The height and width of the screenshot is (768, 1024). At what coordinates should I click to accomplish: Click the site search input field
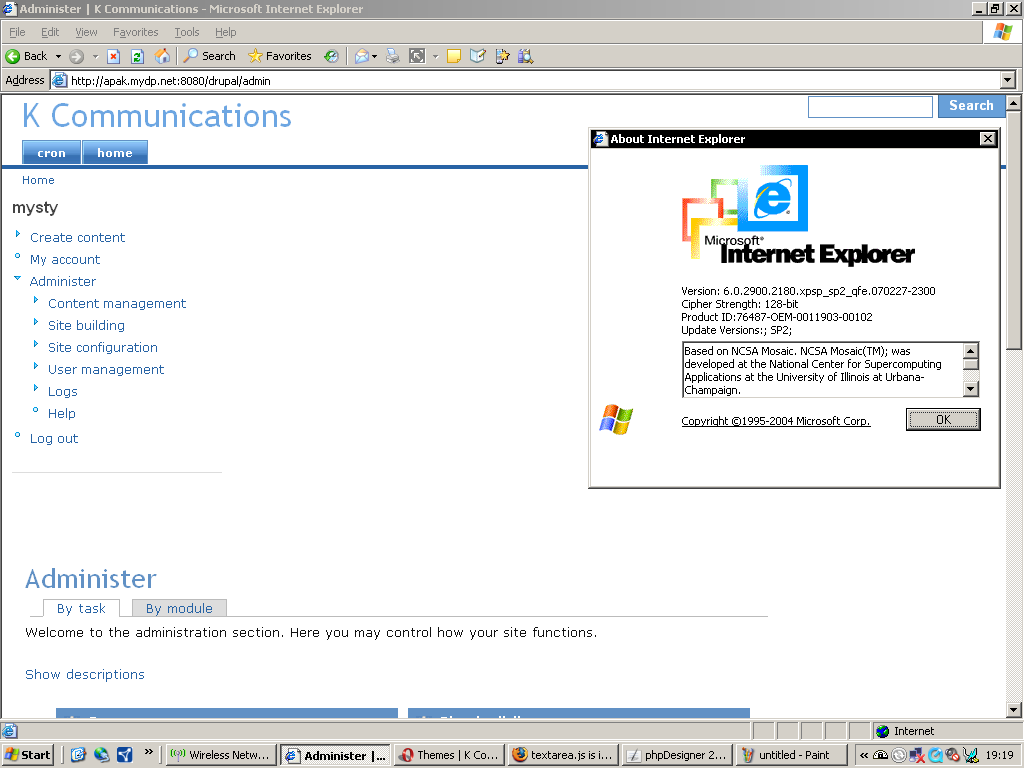click(x=870, y=106)
